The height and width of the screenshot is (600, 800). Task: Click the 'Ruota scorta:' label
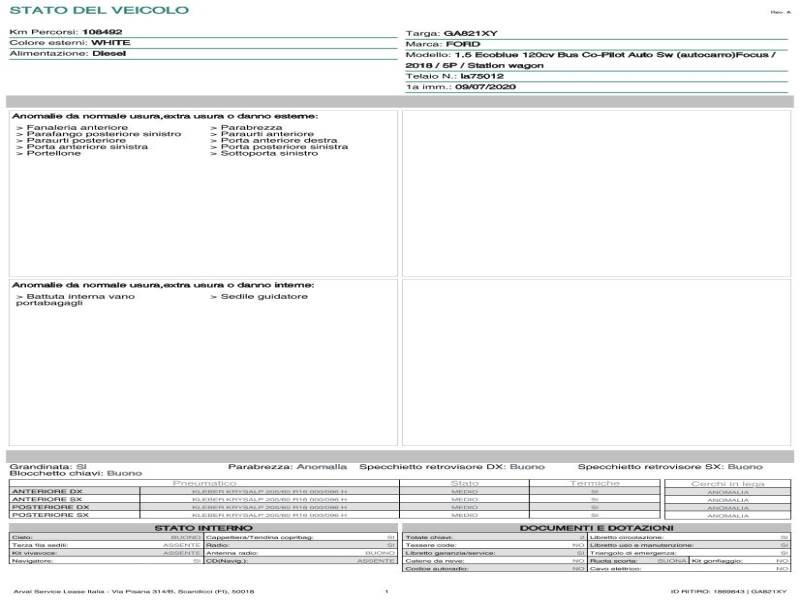point(613,561)
